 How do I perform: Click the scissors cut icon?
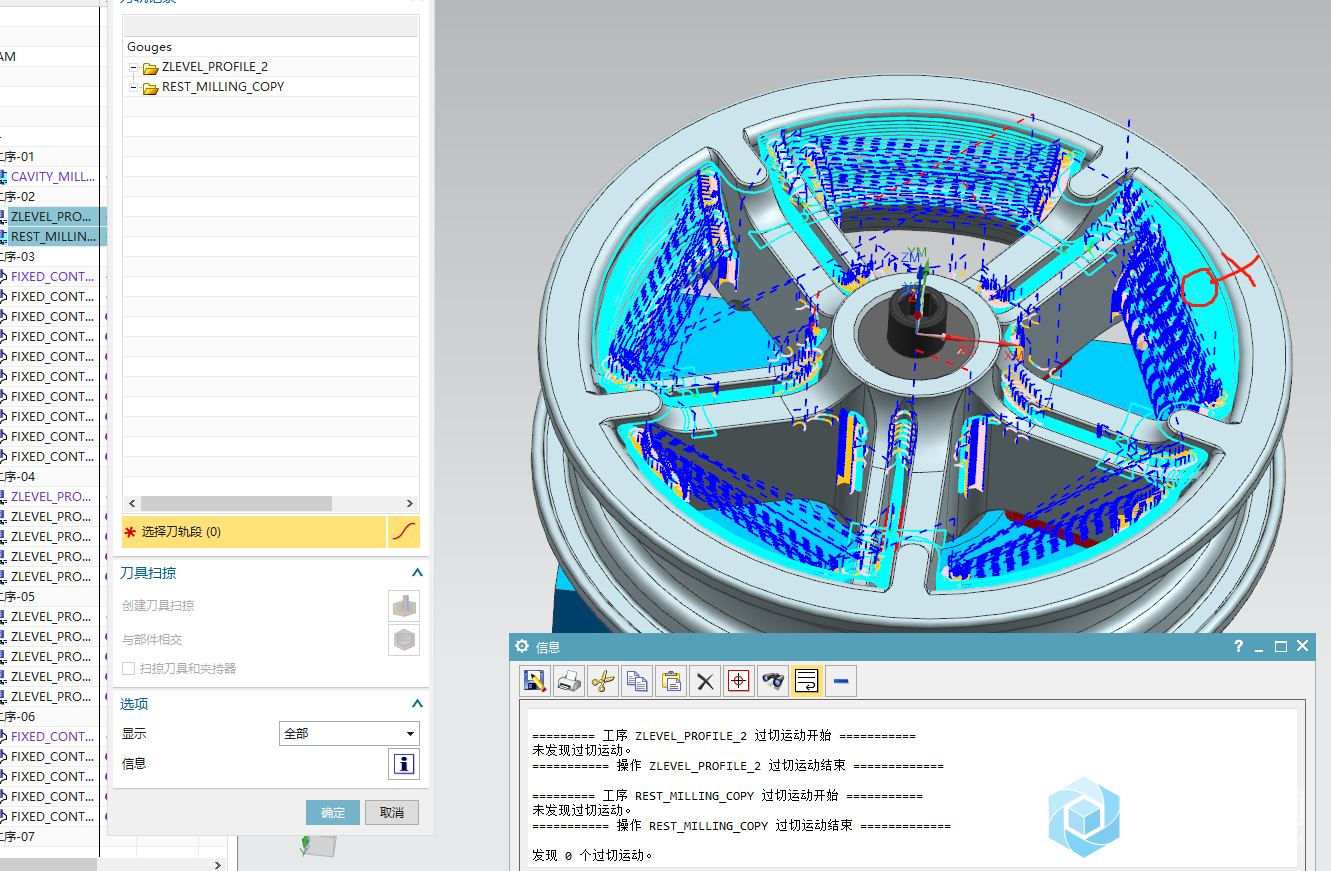(603, 681)
